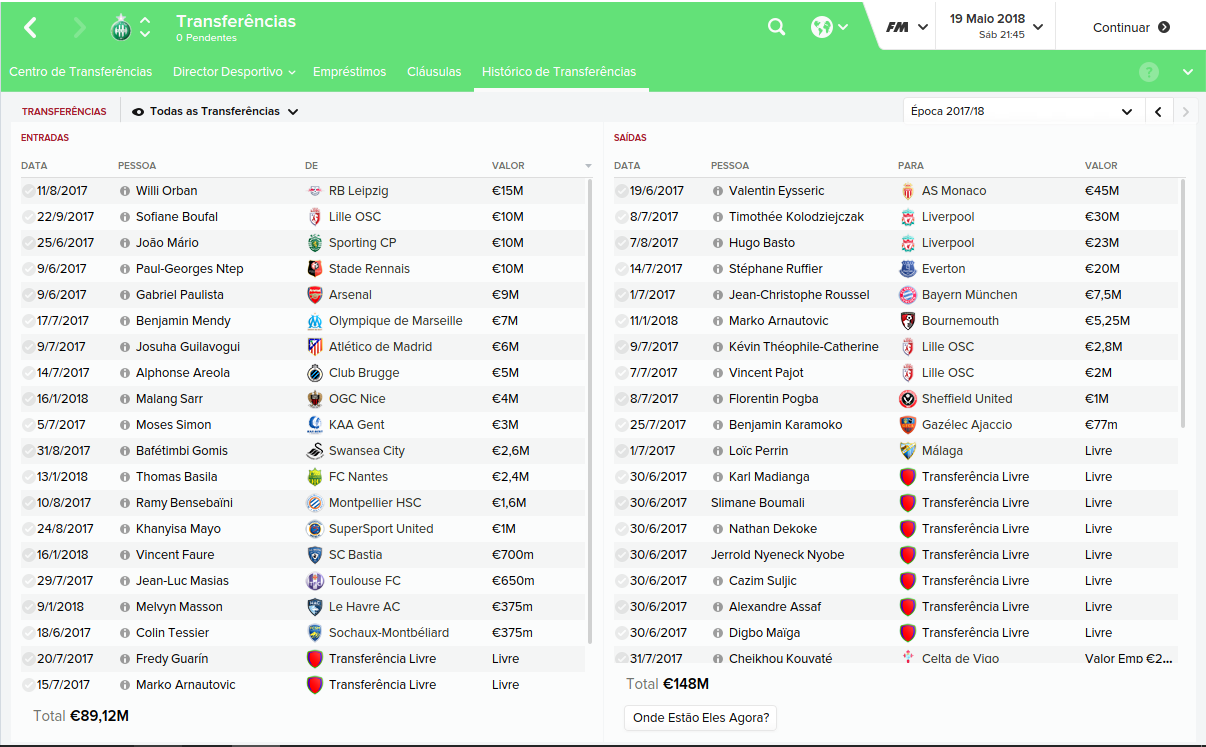Open info icon for Timothée Kolodziejczak
The height and width of the screenshot is (747, 1206).
pos(718,216)
